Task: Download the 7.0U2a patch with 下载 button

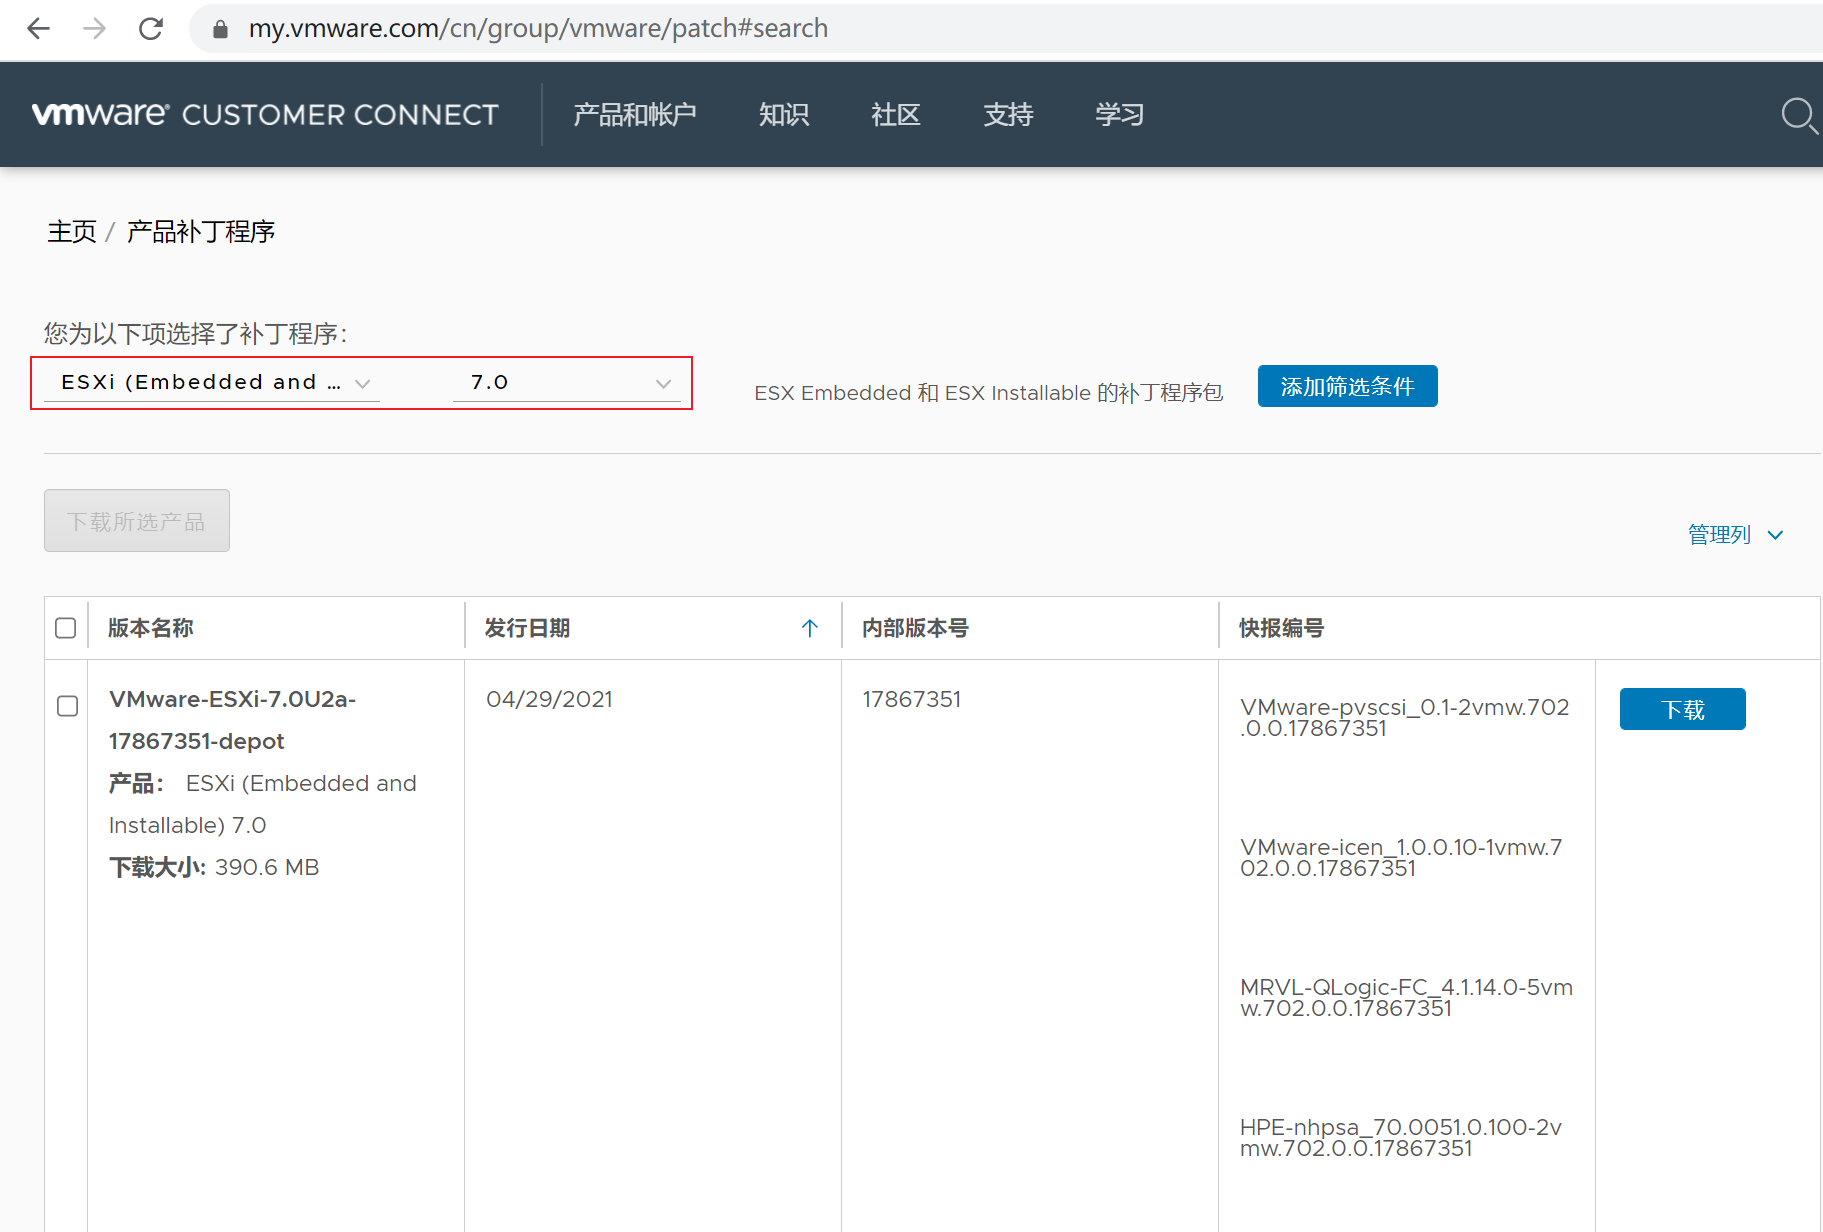Action: [x=1682, y=709]
